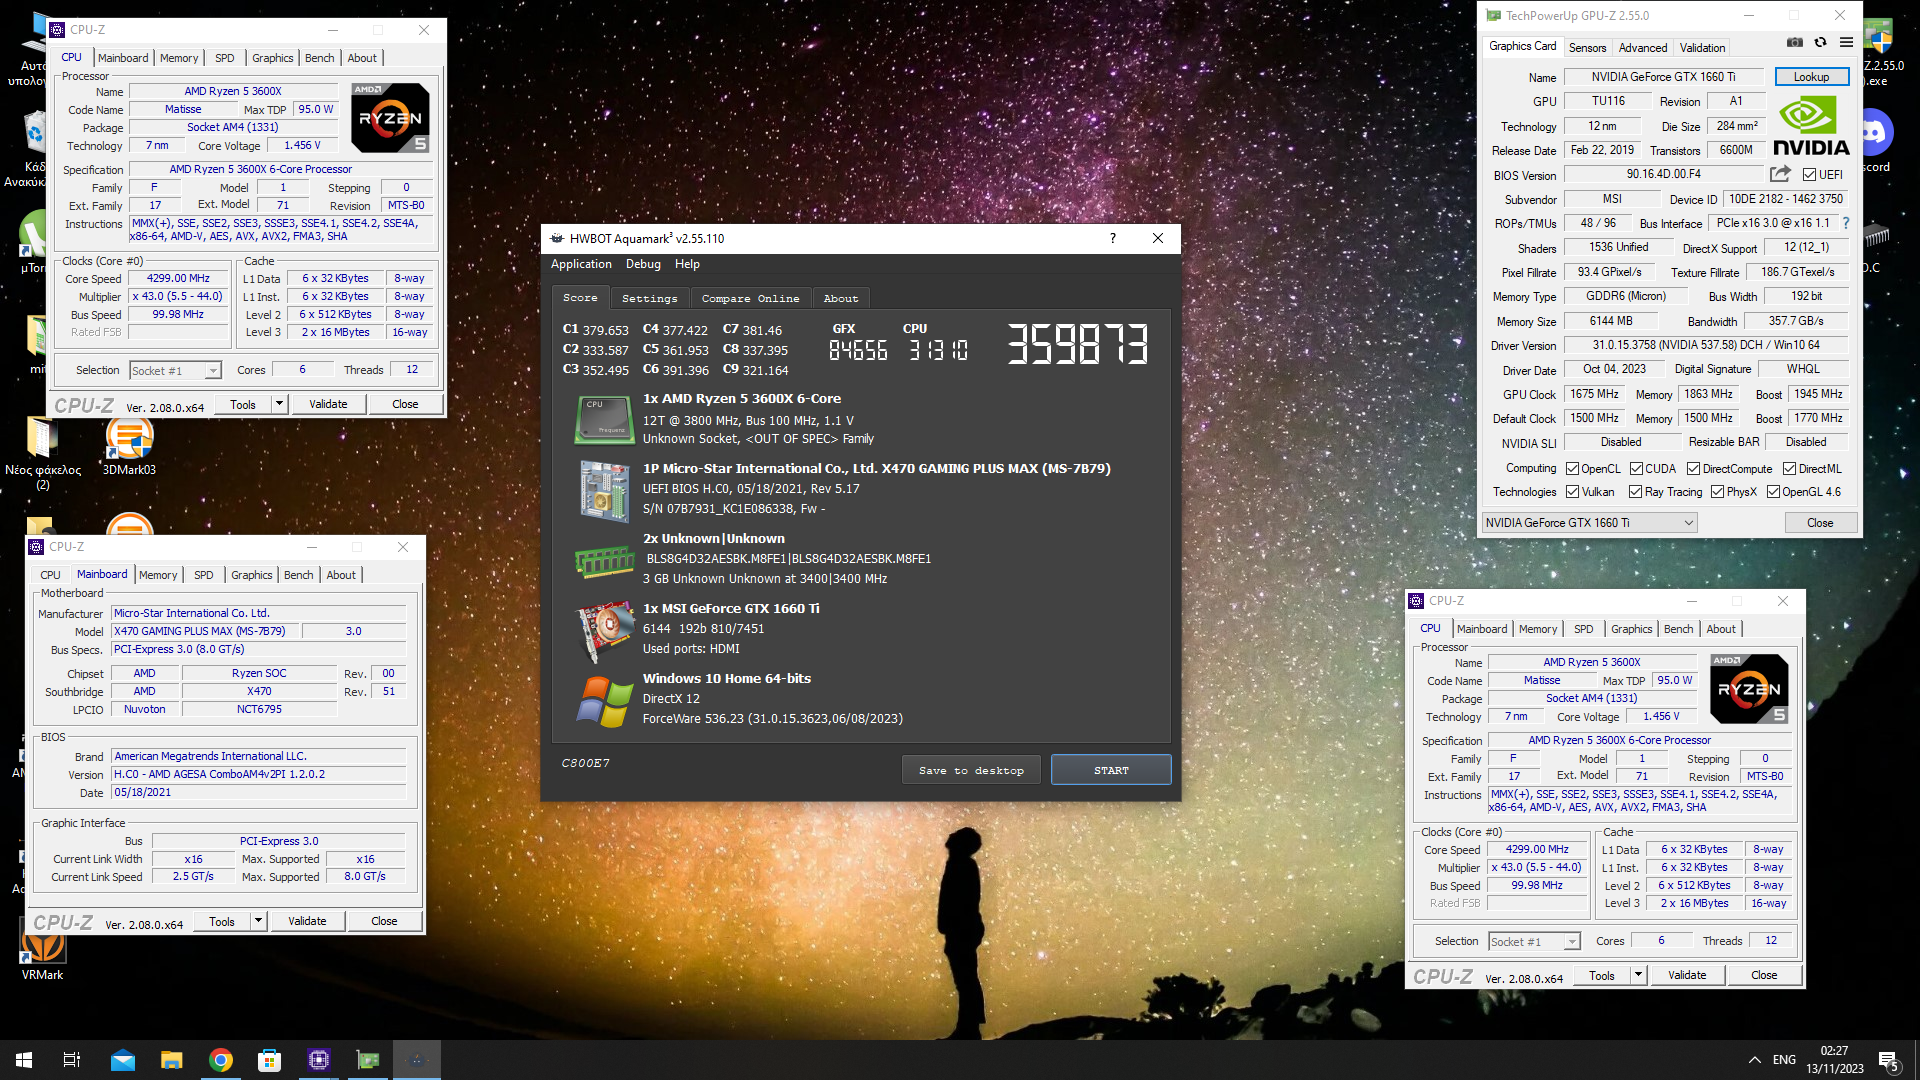Click the Tools button in bottom-right CPU-Z
The image size is (1920, 1080).
tap(1601, 975)
